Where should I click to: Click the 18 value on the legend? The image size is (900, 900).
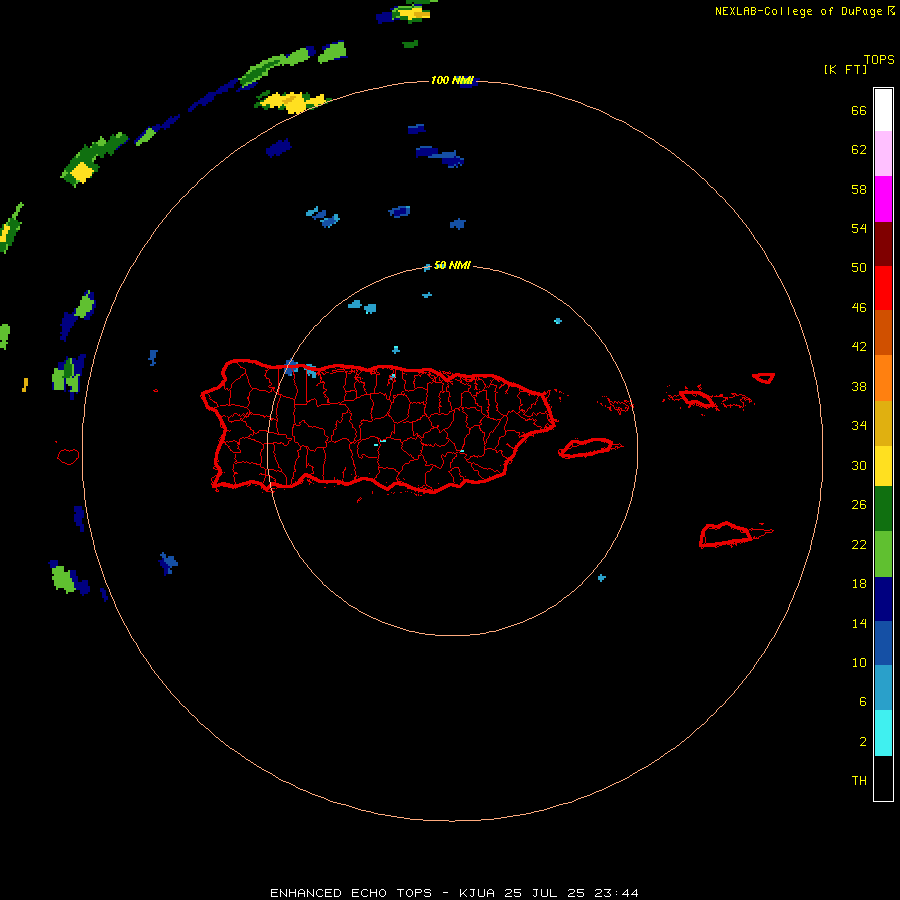[859, 584]
